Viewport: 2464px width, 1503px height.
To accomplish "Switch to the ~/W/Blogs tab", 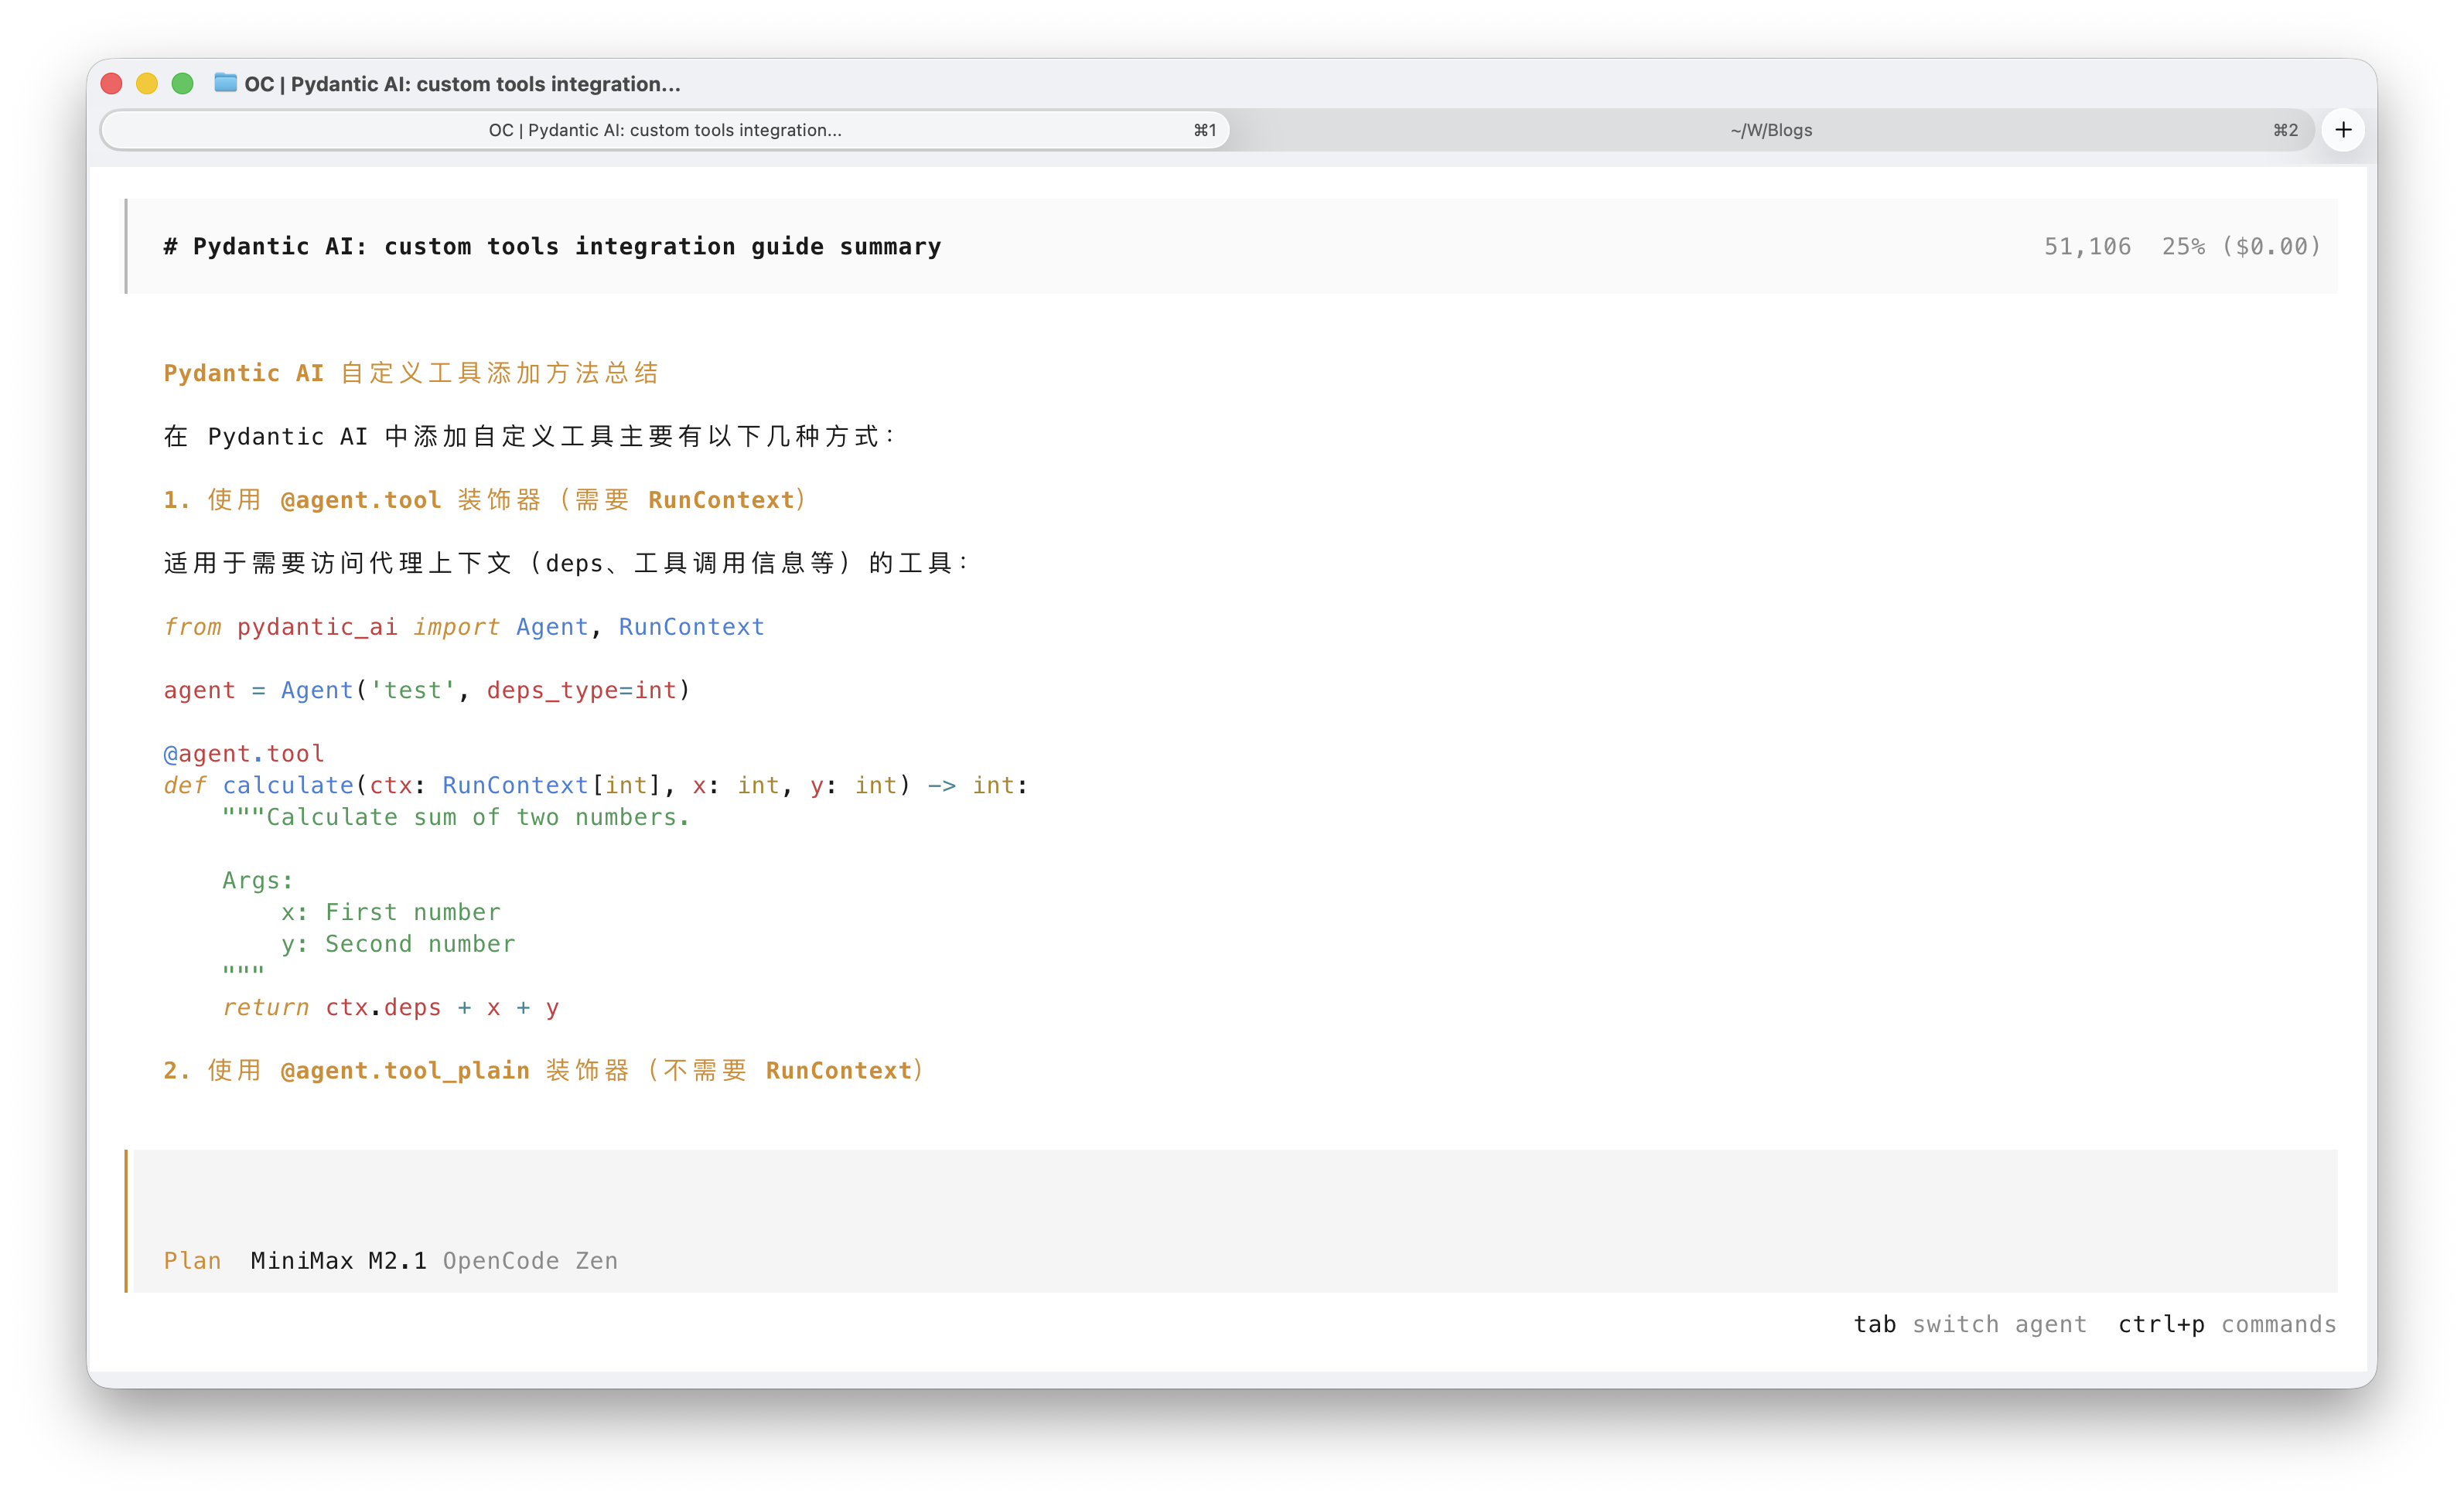I will (x=1770, y=130).
